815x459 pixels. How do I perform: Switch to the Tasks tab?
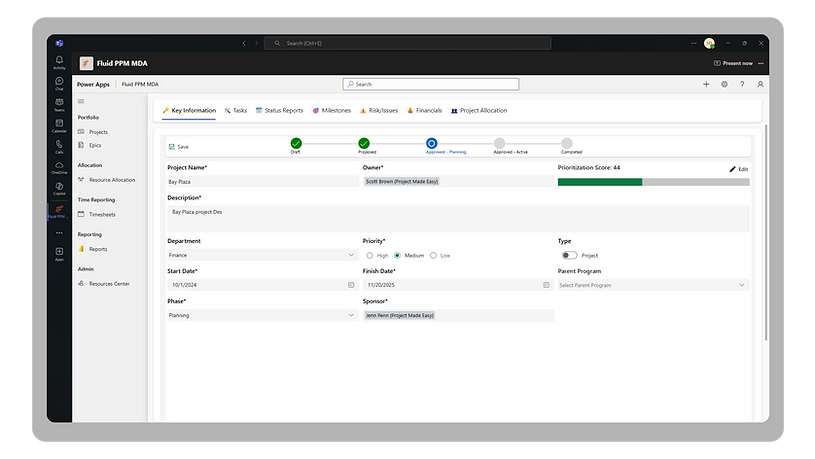[x=236, y=111]
